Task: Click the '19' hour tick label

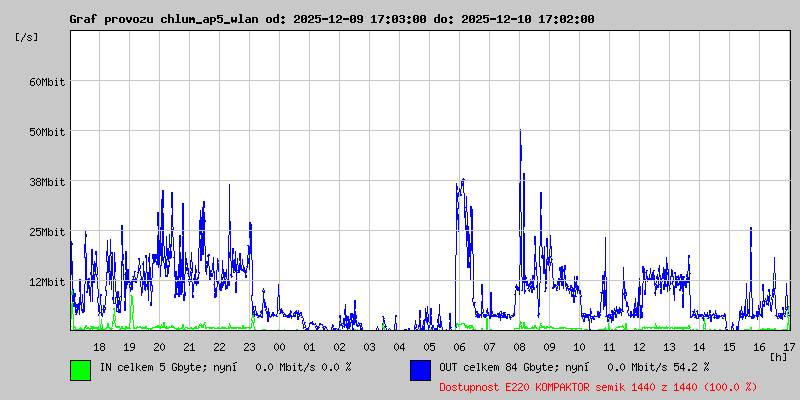Action: pos(130,347)
